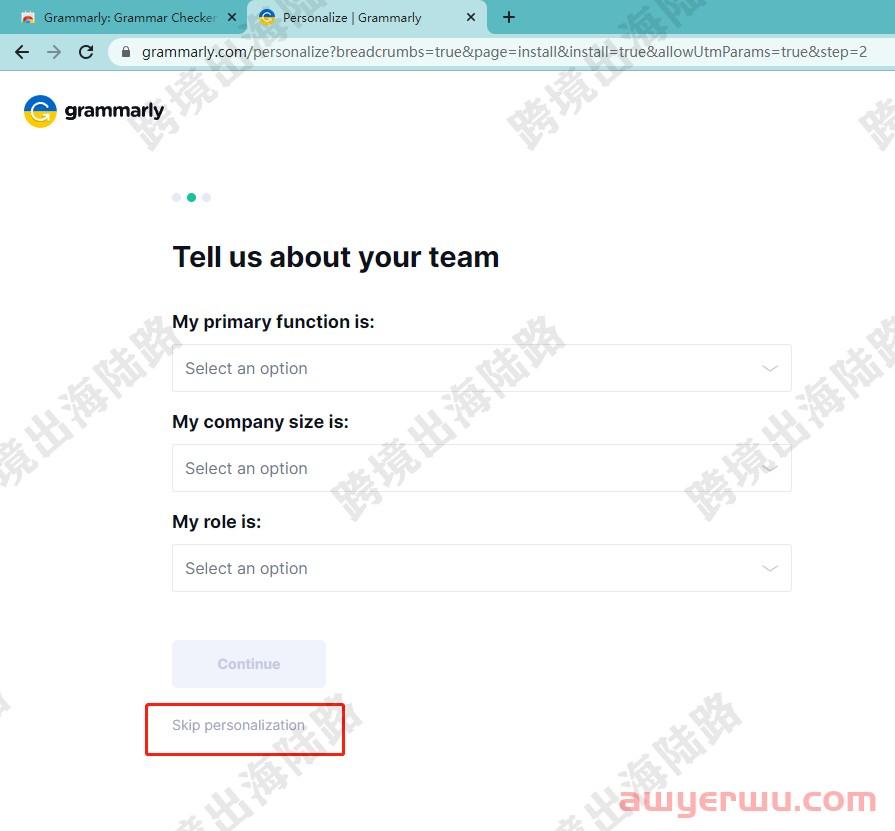The image size is (895, 831).
Task: Reload the current page
Action: pos(86,52)
